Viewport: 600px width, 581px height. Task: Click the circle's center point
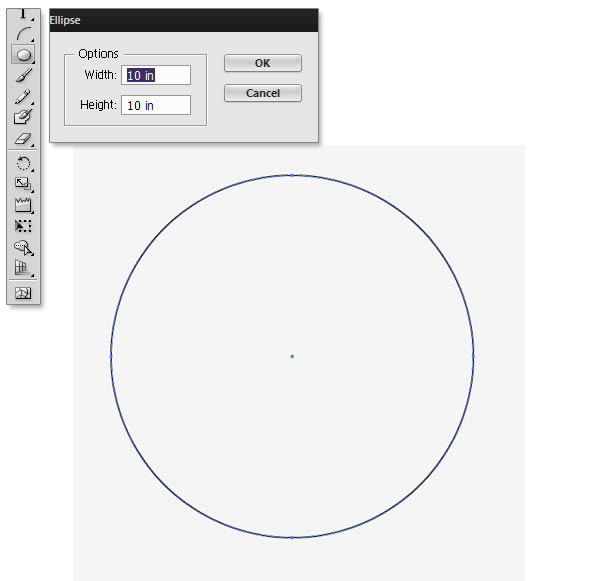pyautogui.click(x=292, y=356)
